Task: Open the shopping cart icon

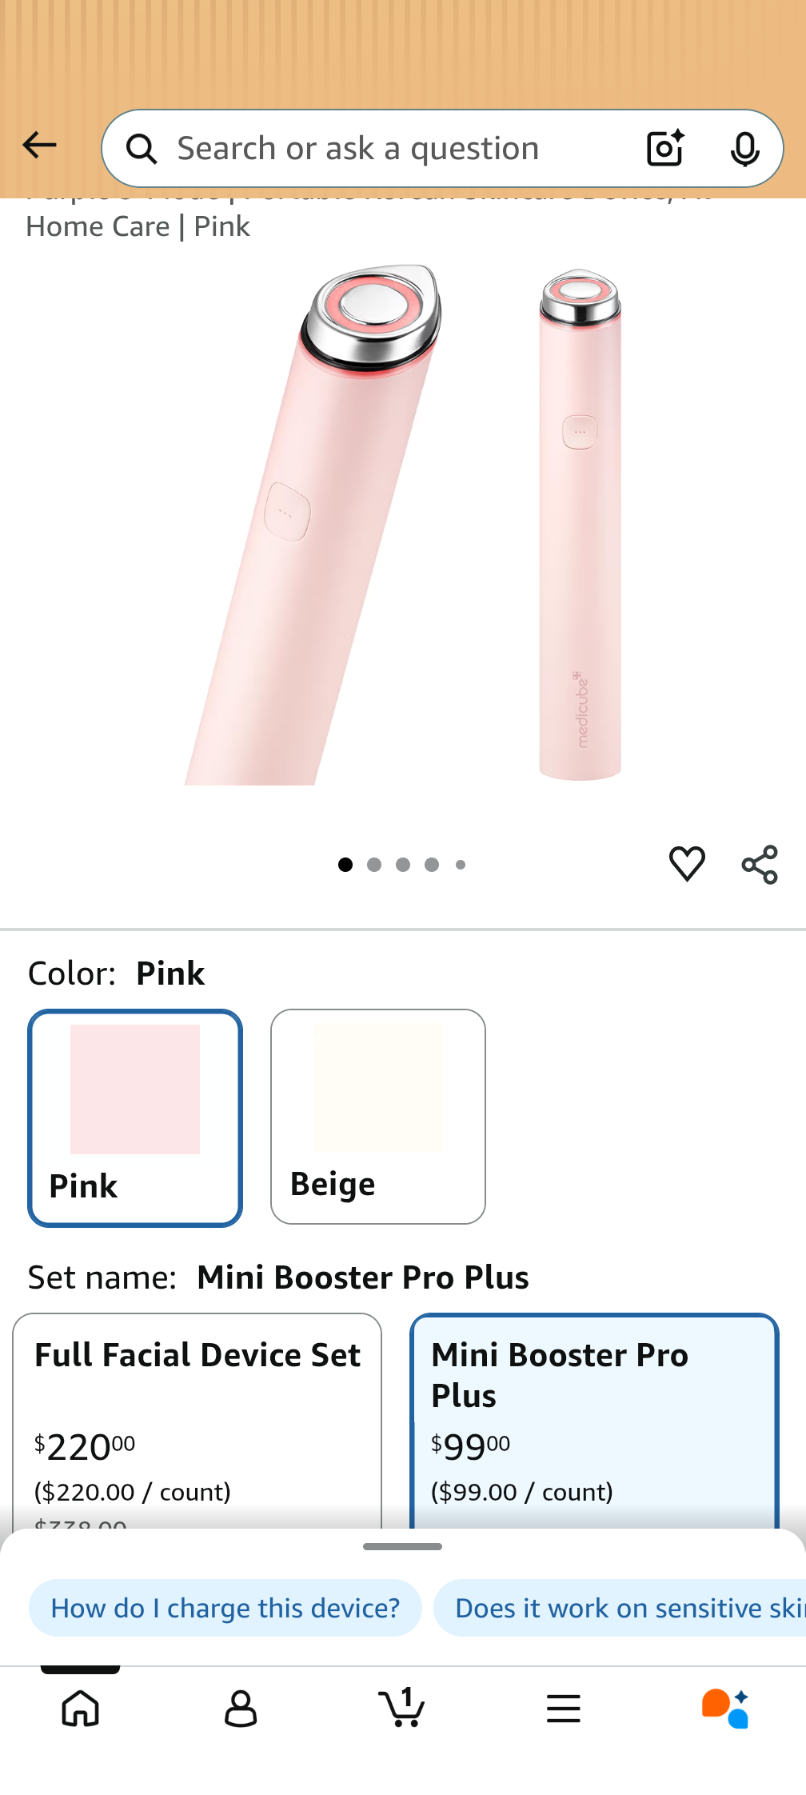Action: 402,1707
